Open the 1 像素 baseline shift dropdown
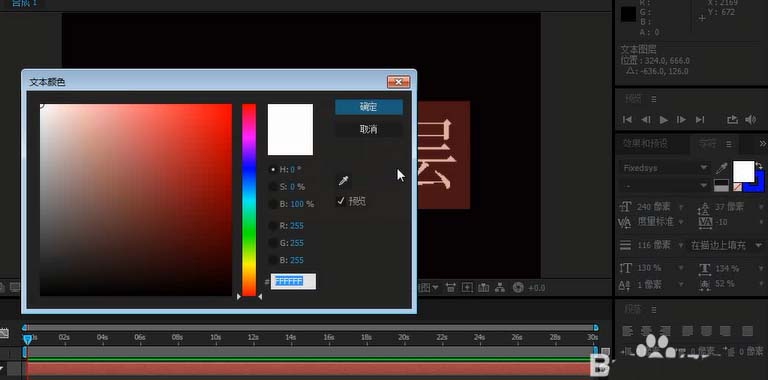The image size is (768, 380). click(x=681, y=284)
